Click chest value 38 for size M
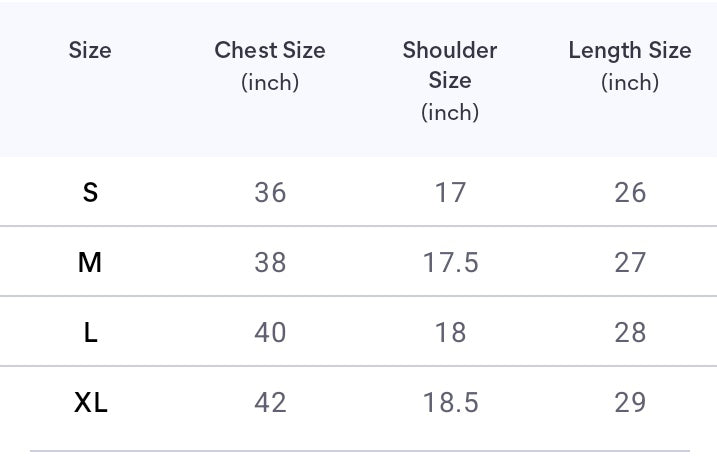Image resolution: width=717 pixels, height=462 pixels. click(270, 262)
